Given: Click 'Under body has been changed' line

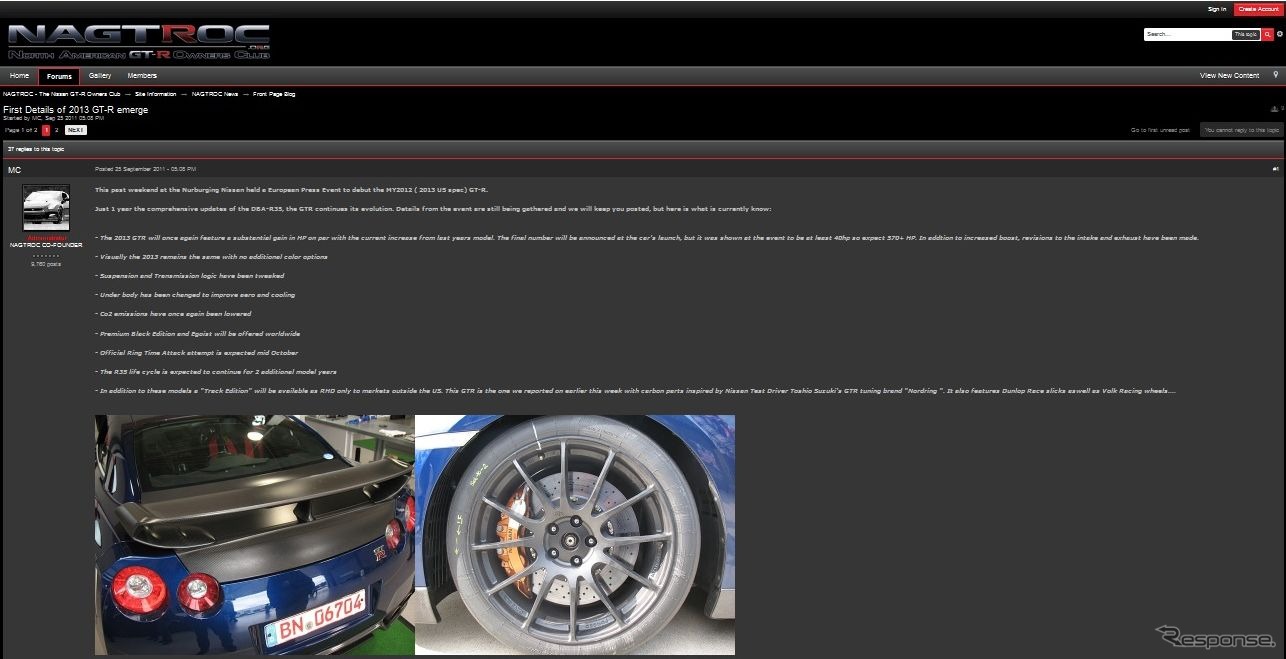Looking at the screenshot, I should click(195, 295).
